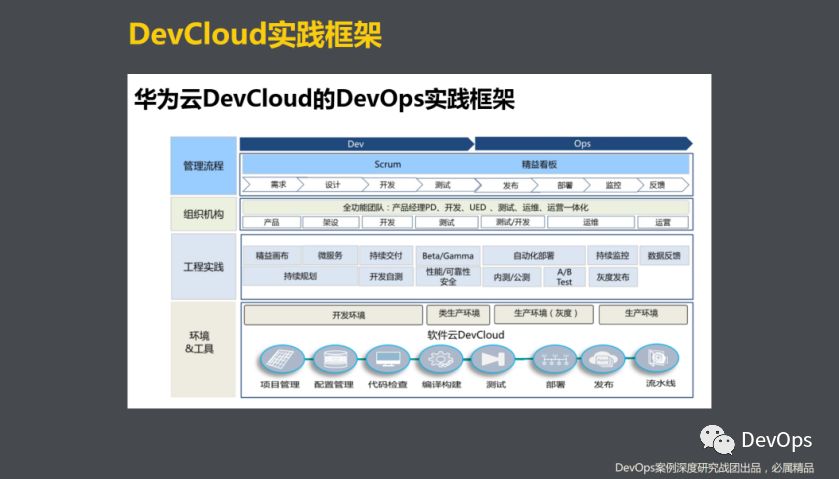
Task: Click the 发布 chevron in the process stages row
Action: pyautogui.click(x=507, y=185)
